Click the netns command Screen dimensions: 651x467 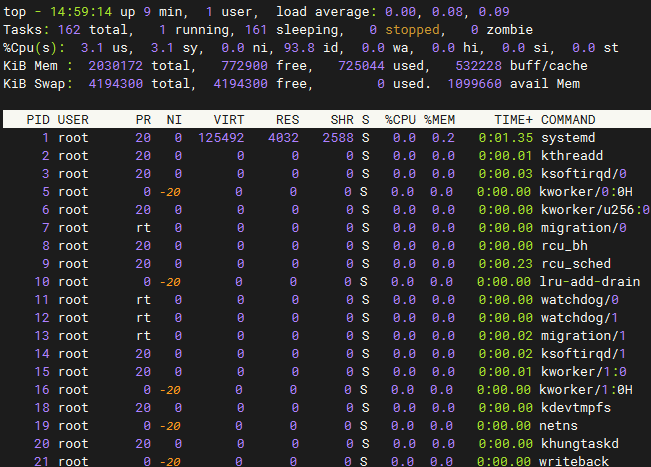[558, 425]
